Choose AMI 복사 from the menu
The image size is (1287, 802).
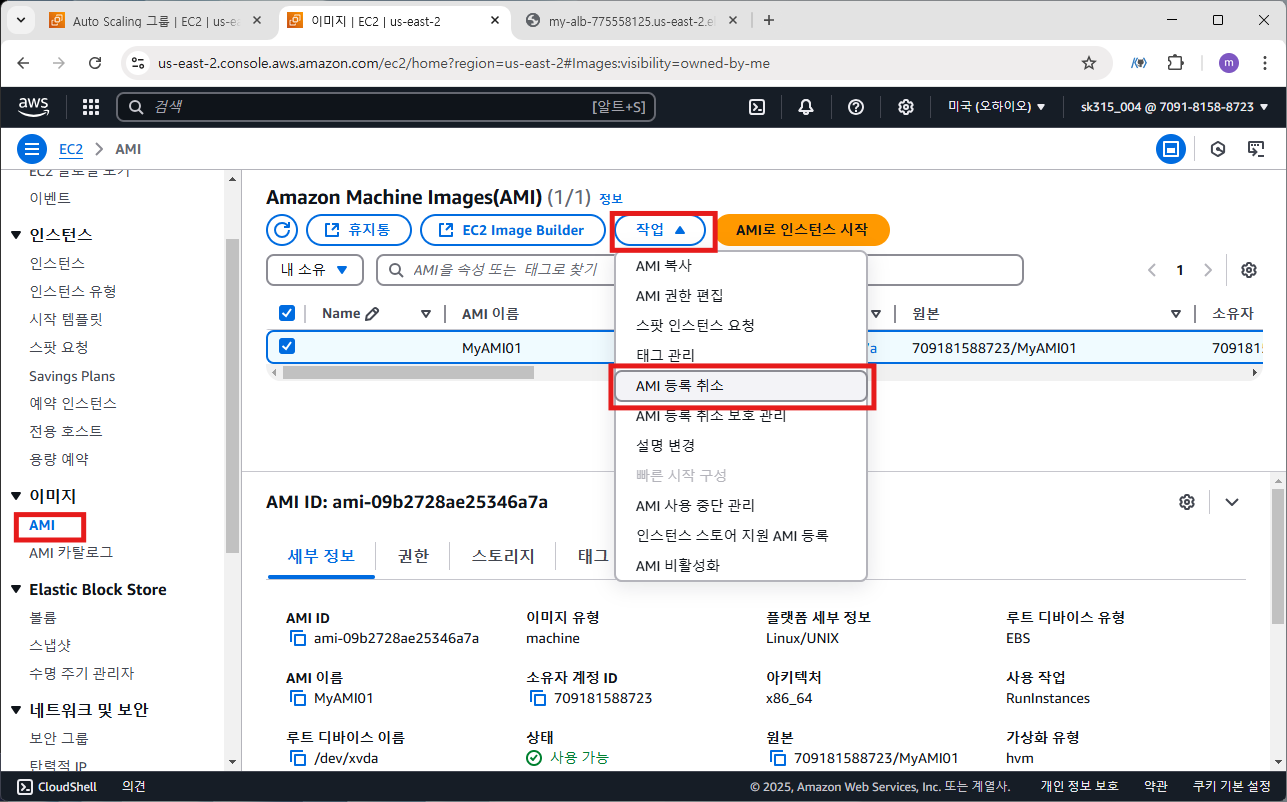(x=740, y=266)
